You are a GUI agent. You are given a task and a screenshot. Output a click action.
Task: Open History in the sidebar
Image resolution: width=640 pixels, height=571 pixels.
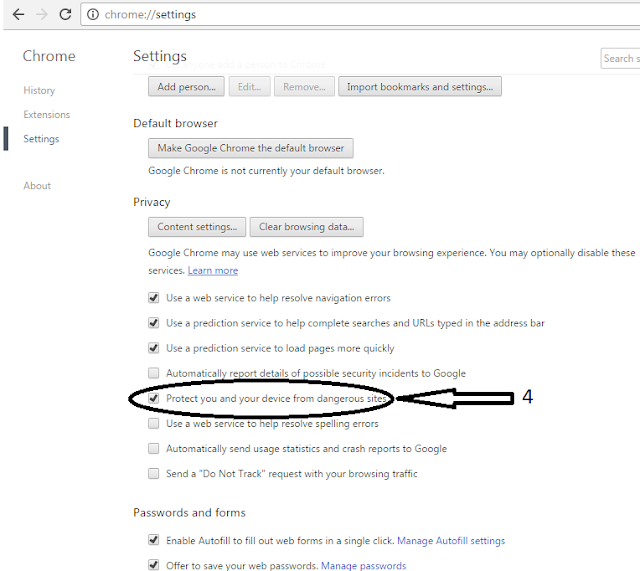pyautogui.click(x=39, y=90)
